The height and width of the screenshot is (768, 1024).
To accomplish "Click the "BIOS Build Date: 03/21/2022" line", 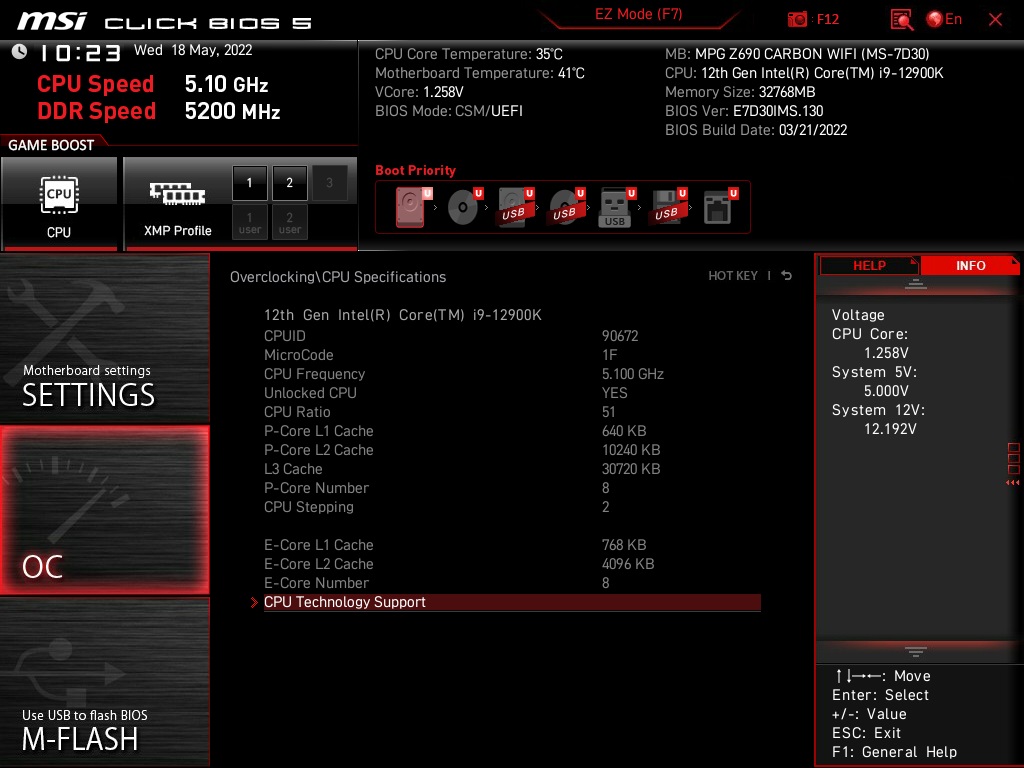I will (x=756, y=130).
